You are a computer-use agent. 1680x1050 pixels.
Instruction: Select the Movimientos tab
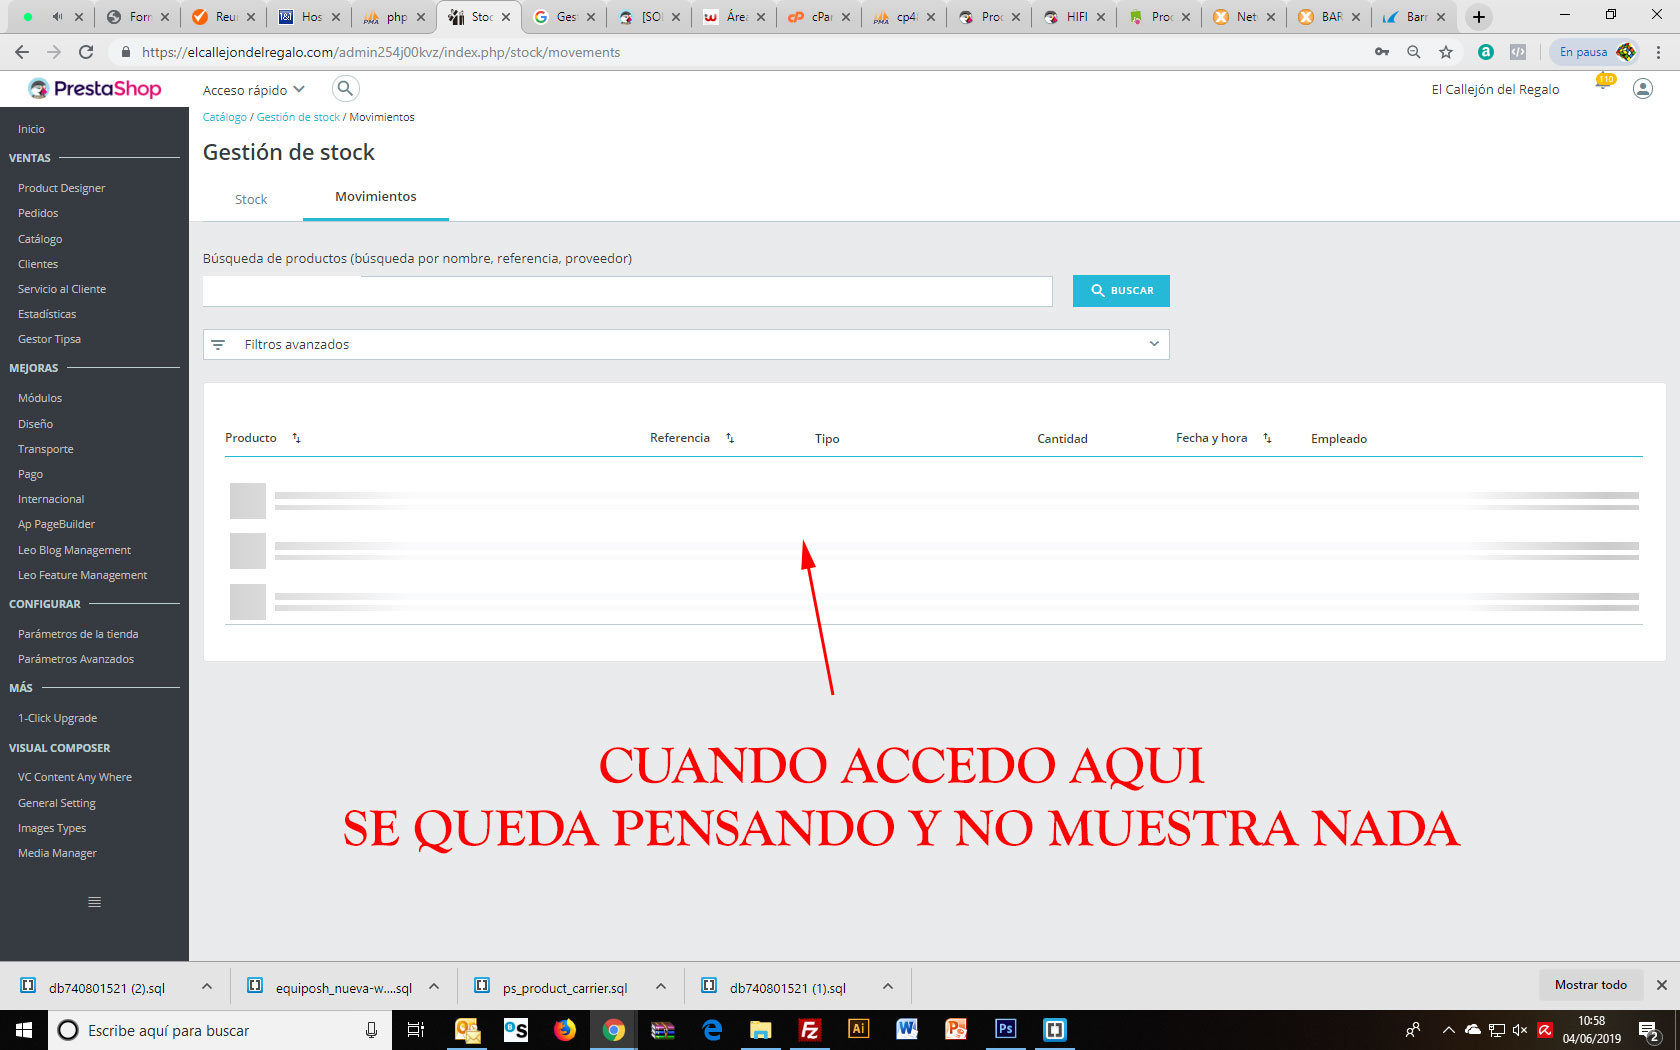376,197
